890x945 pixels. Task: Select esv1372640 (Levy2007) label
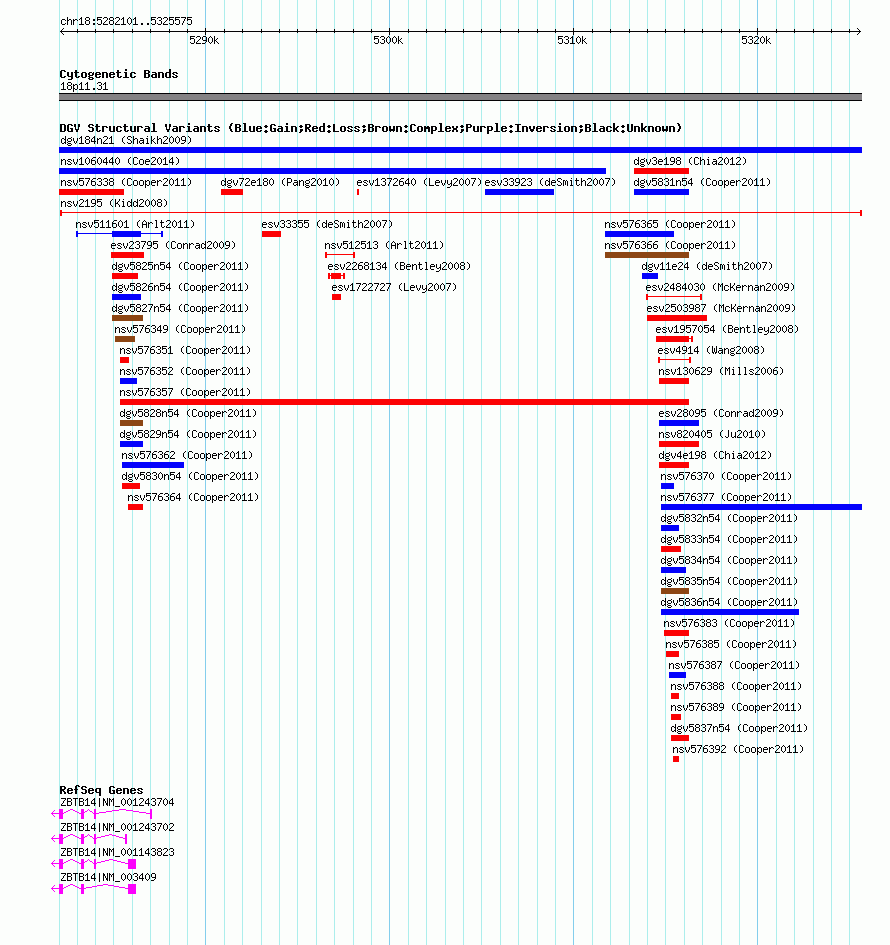click(x=419, y=183)
